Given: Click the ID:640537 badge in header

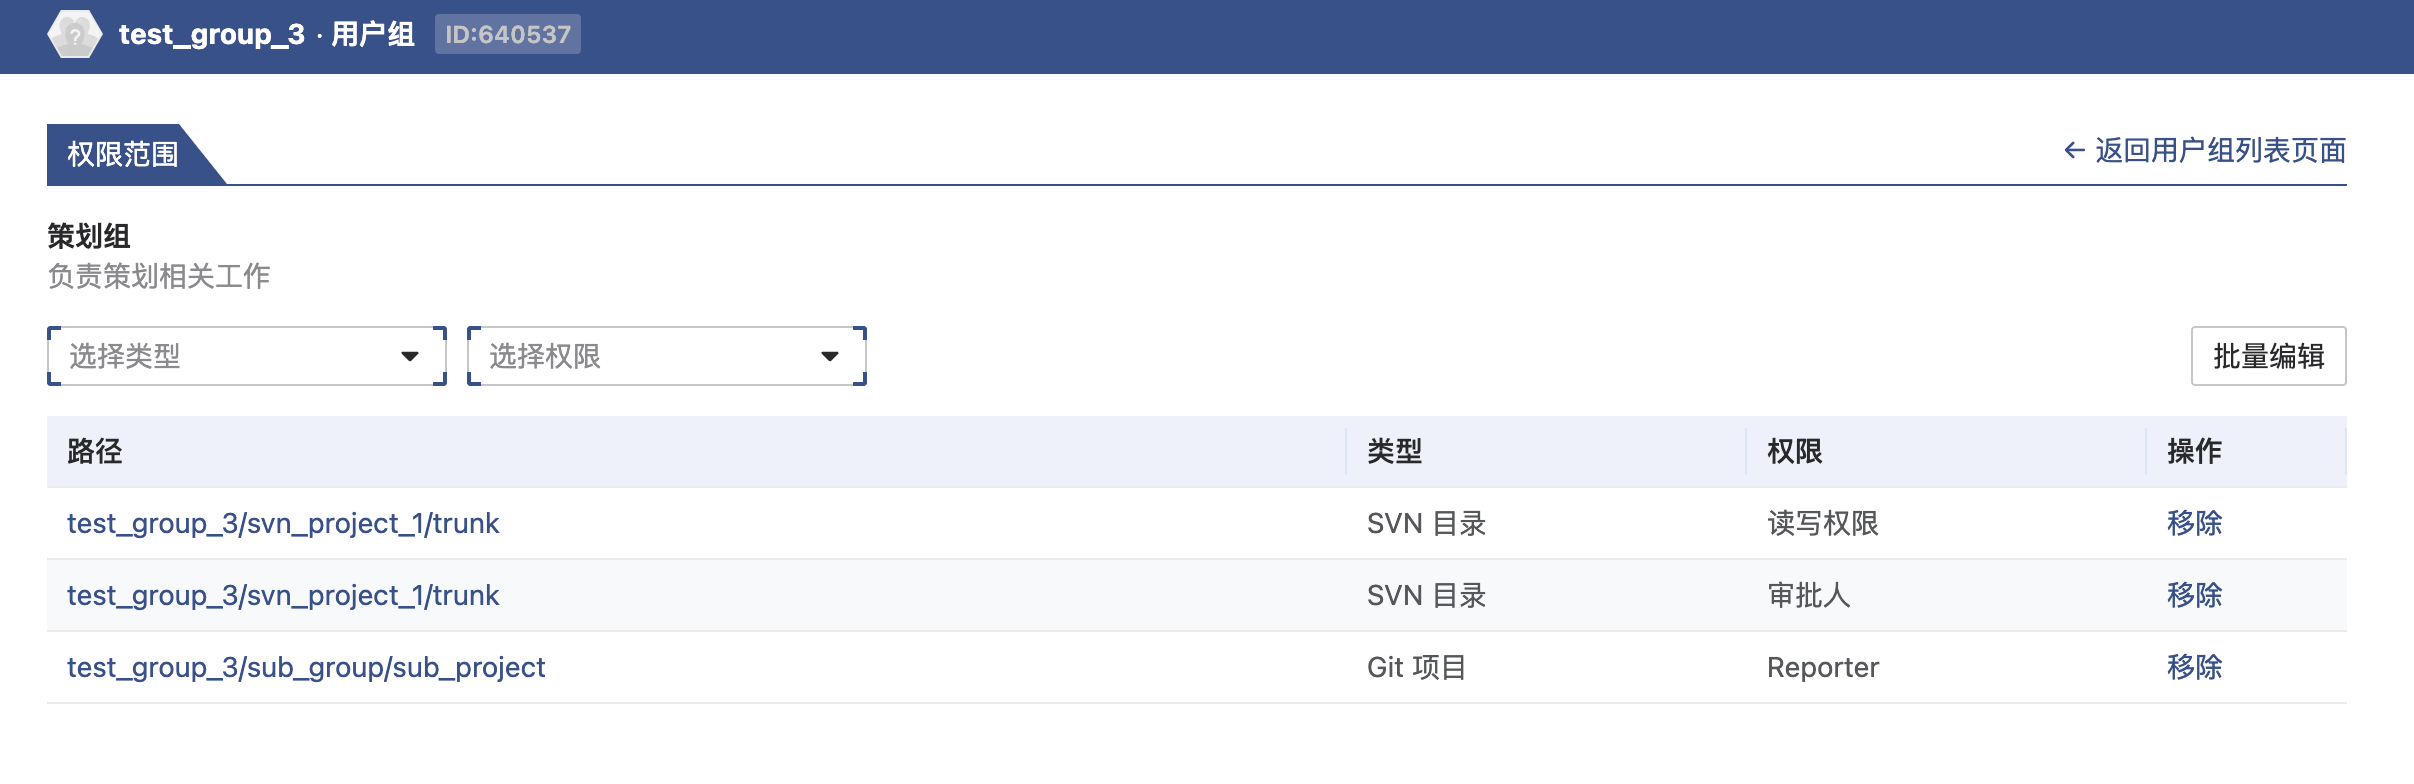Looking at the screenshot, I should tap(508, 35).
